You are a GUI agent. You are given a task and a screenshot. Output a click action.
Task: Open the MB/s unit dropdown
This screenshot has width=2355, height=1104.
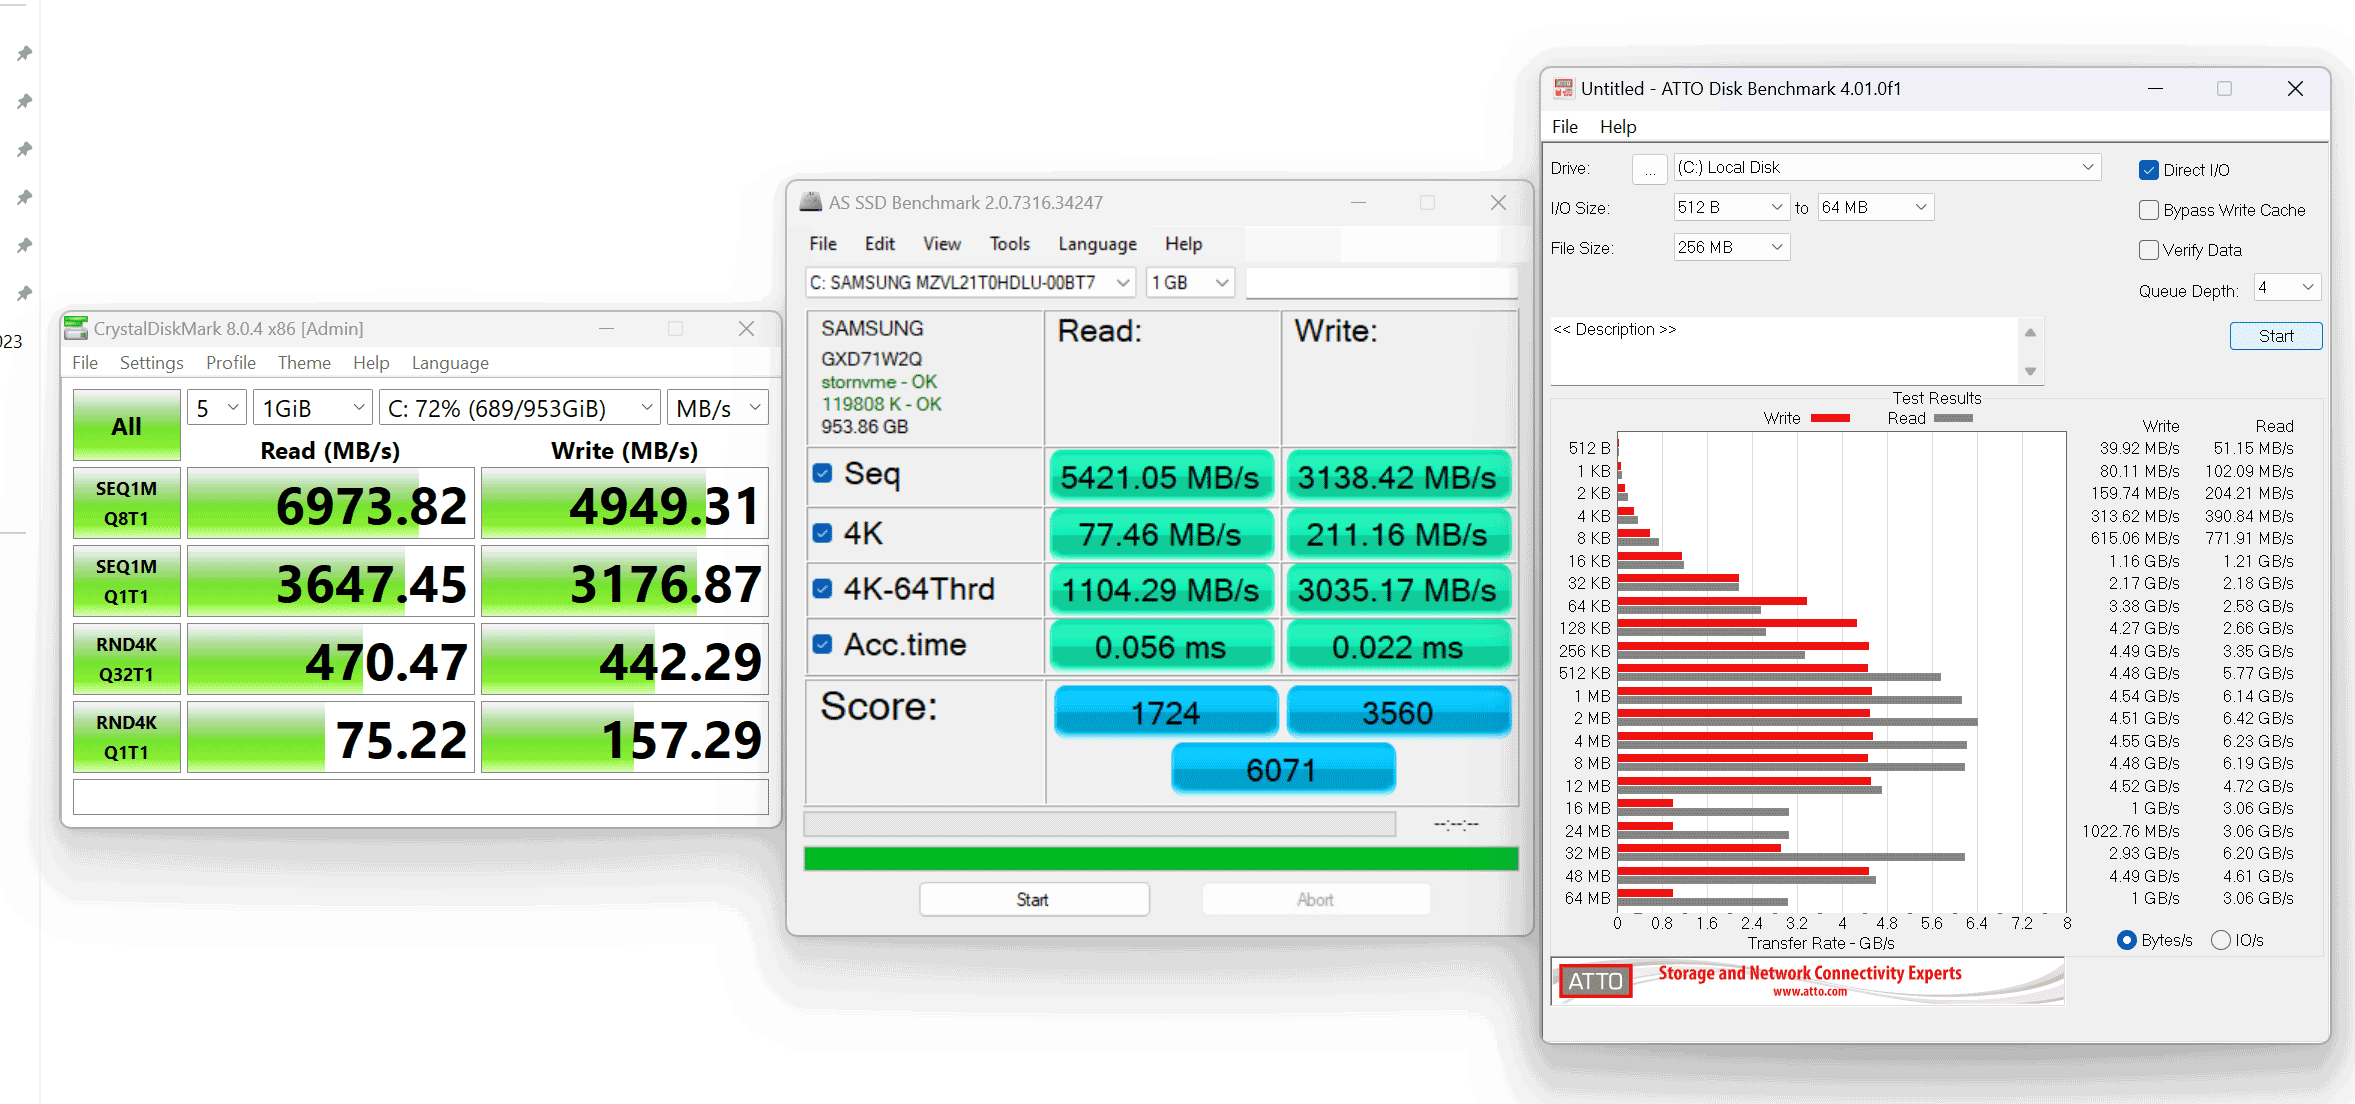click(x=717, y=408)
